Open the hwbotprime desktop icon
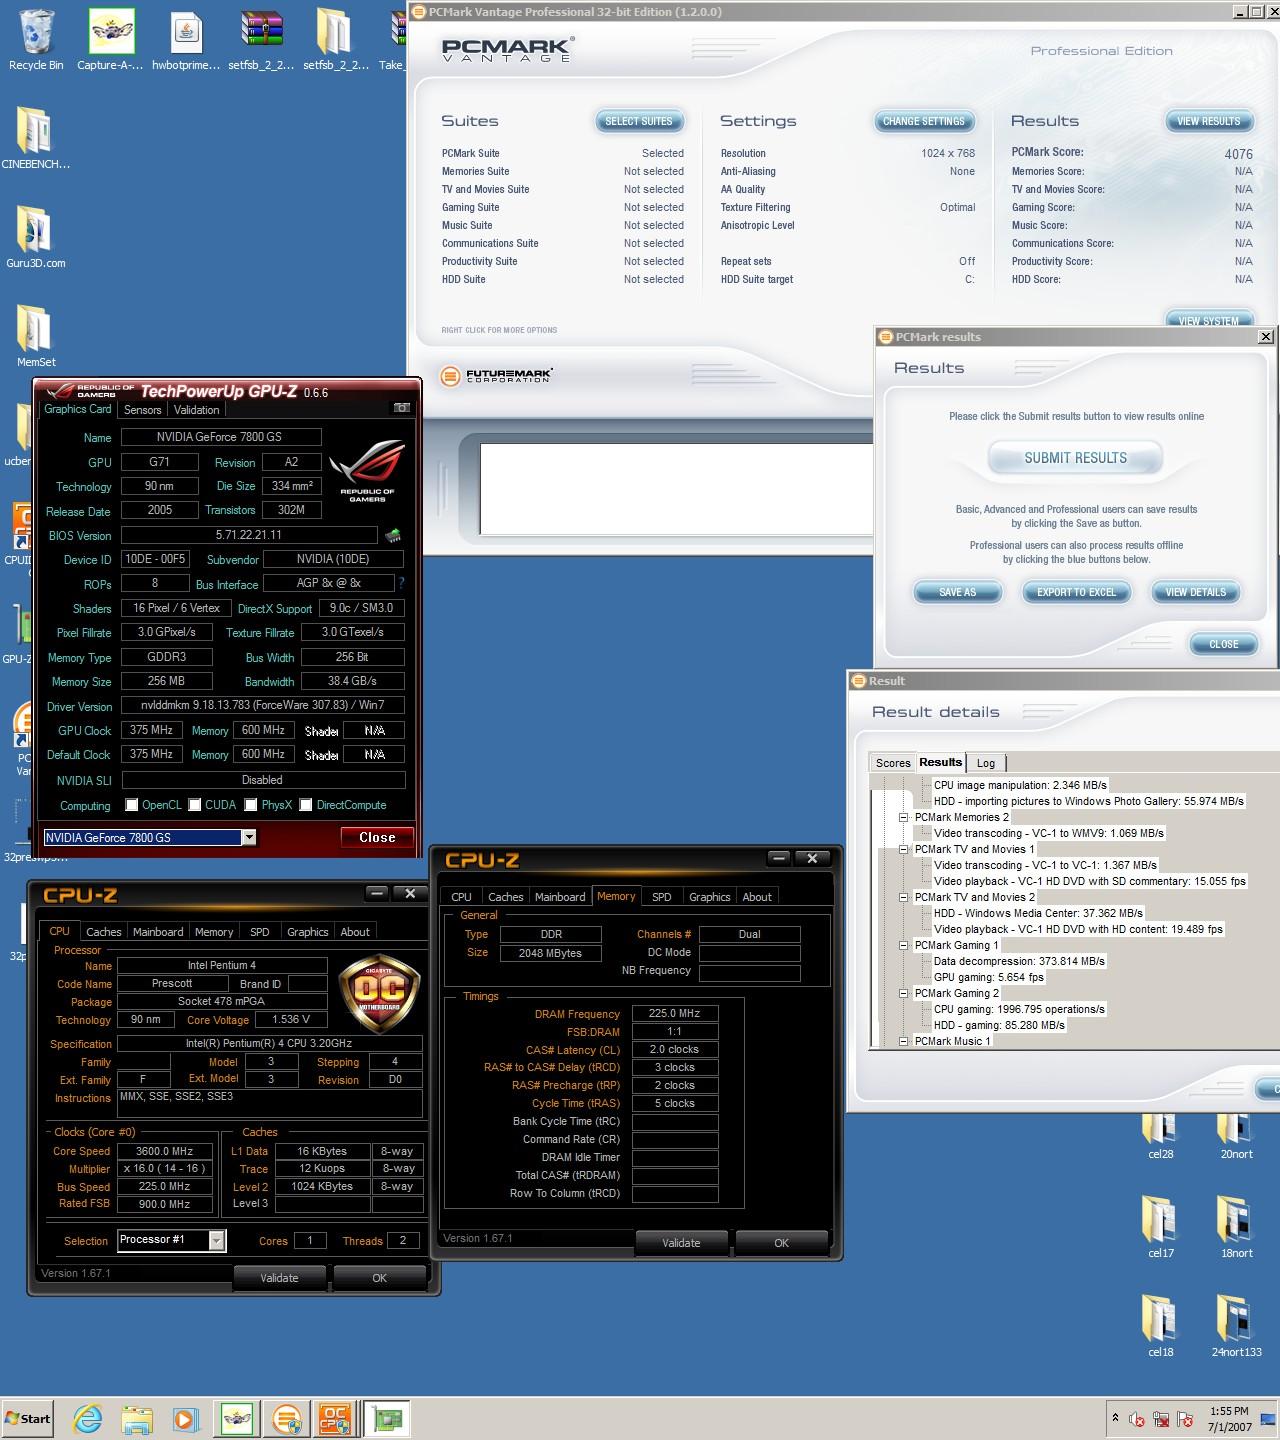The width and height of the screenshot is (1280, 1440). coord(186,40)
